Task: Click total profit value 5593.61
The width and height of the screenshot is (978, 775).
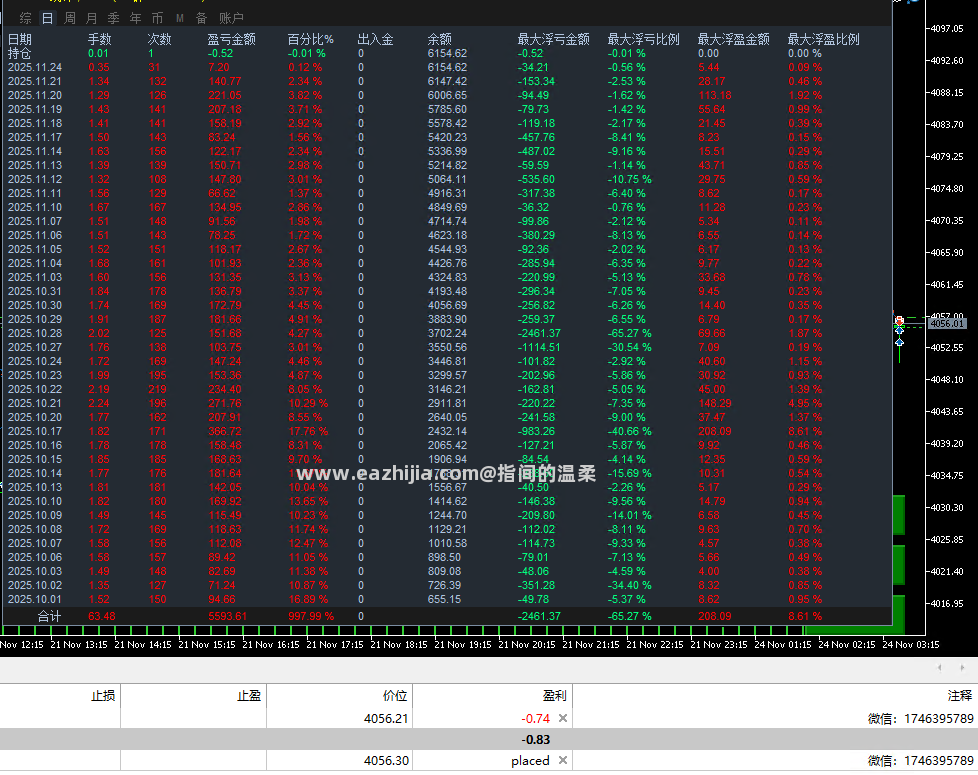Action: click(x=228, y=616)
